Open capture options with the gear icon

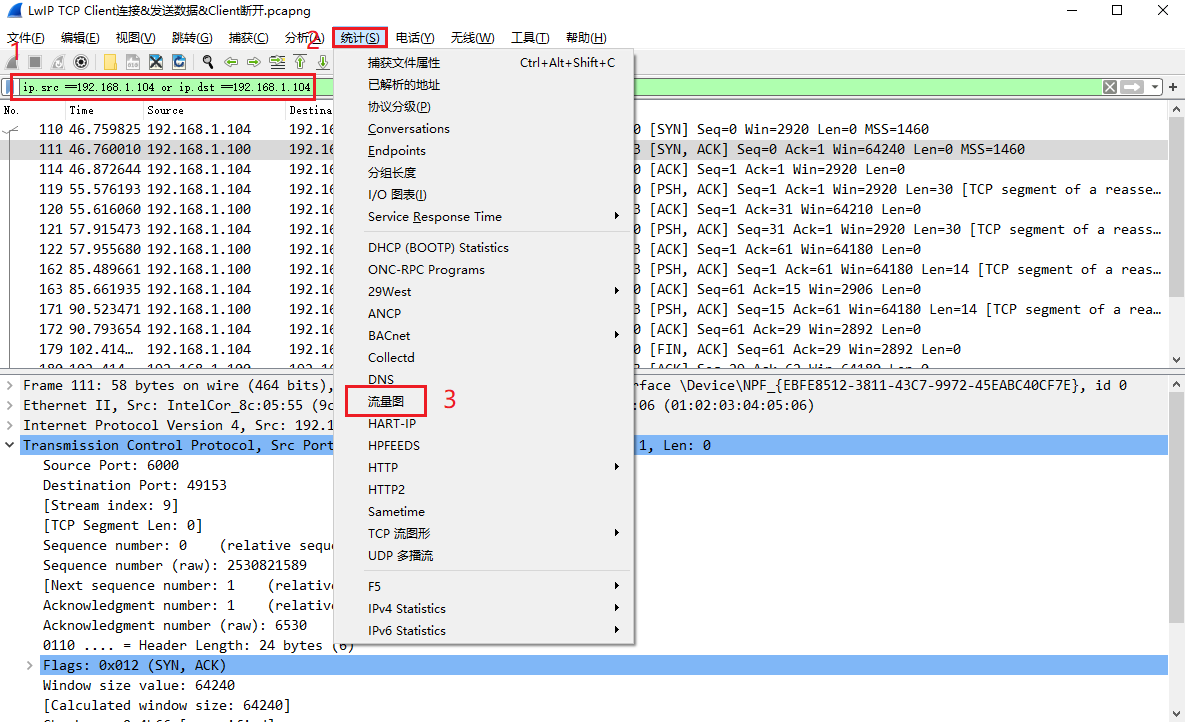(80, 62)
